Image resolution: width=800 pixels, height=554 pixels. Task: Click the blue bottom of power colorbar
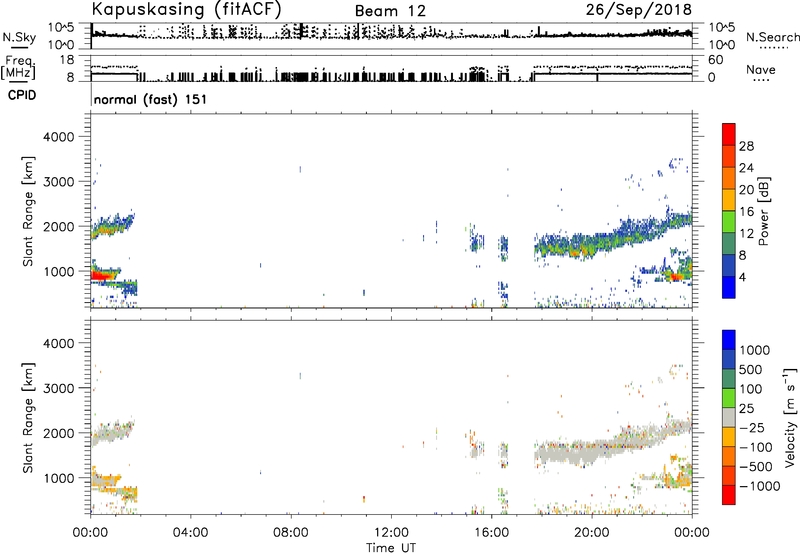point(729,287)
